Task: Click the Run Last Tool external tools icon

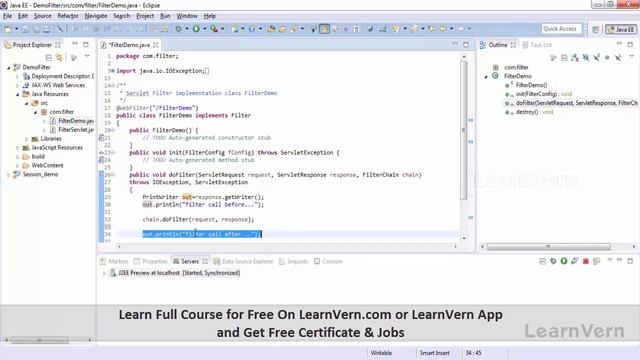Action: click(x=214, y=29)
